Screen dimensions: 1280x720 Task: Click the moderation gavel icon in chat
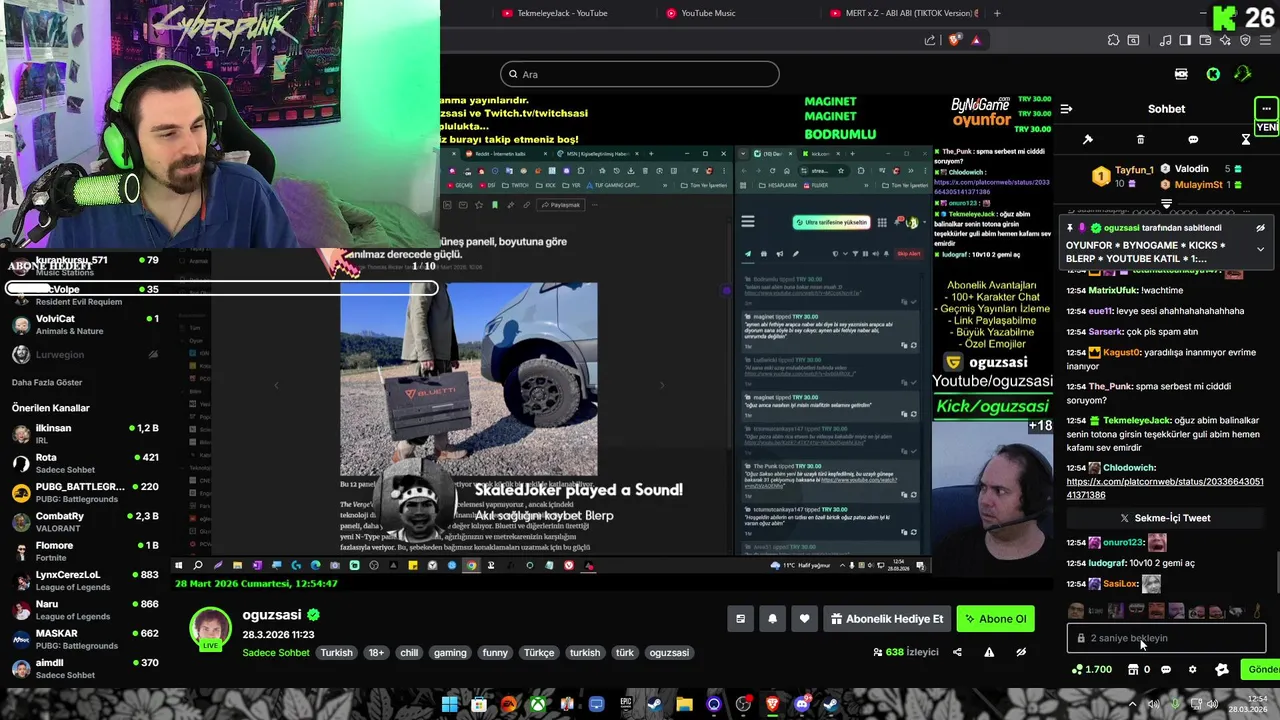pos(1088,140)
